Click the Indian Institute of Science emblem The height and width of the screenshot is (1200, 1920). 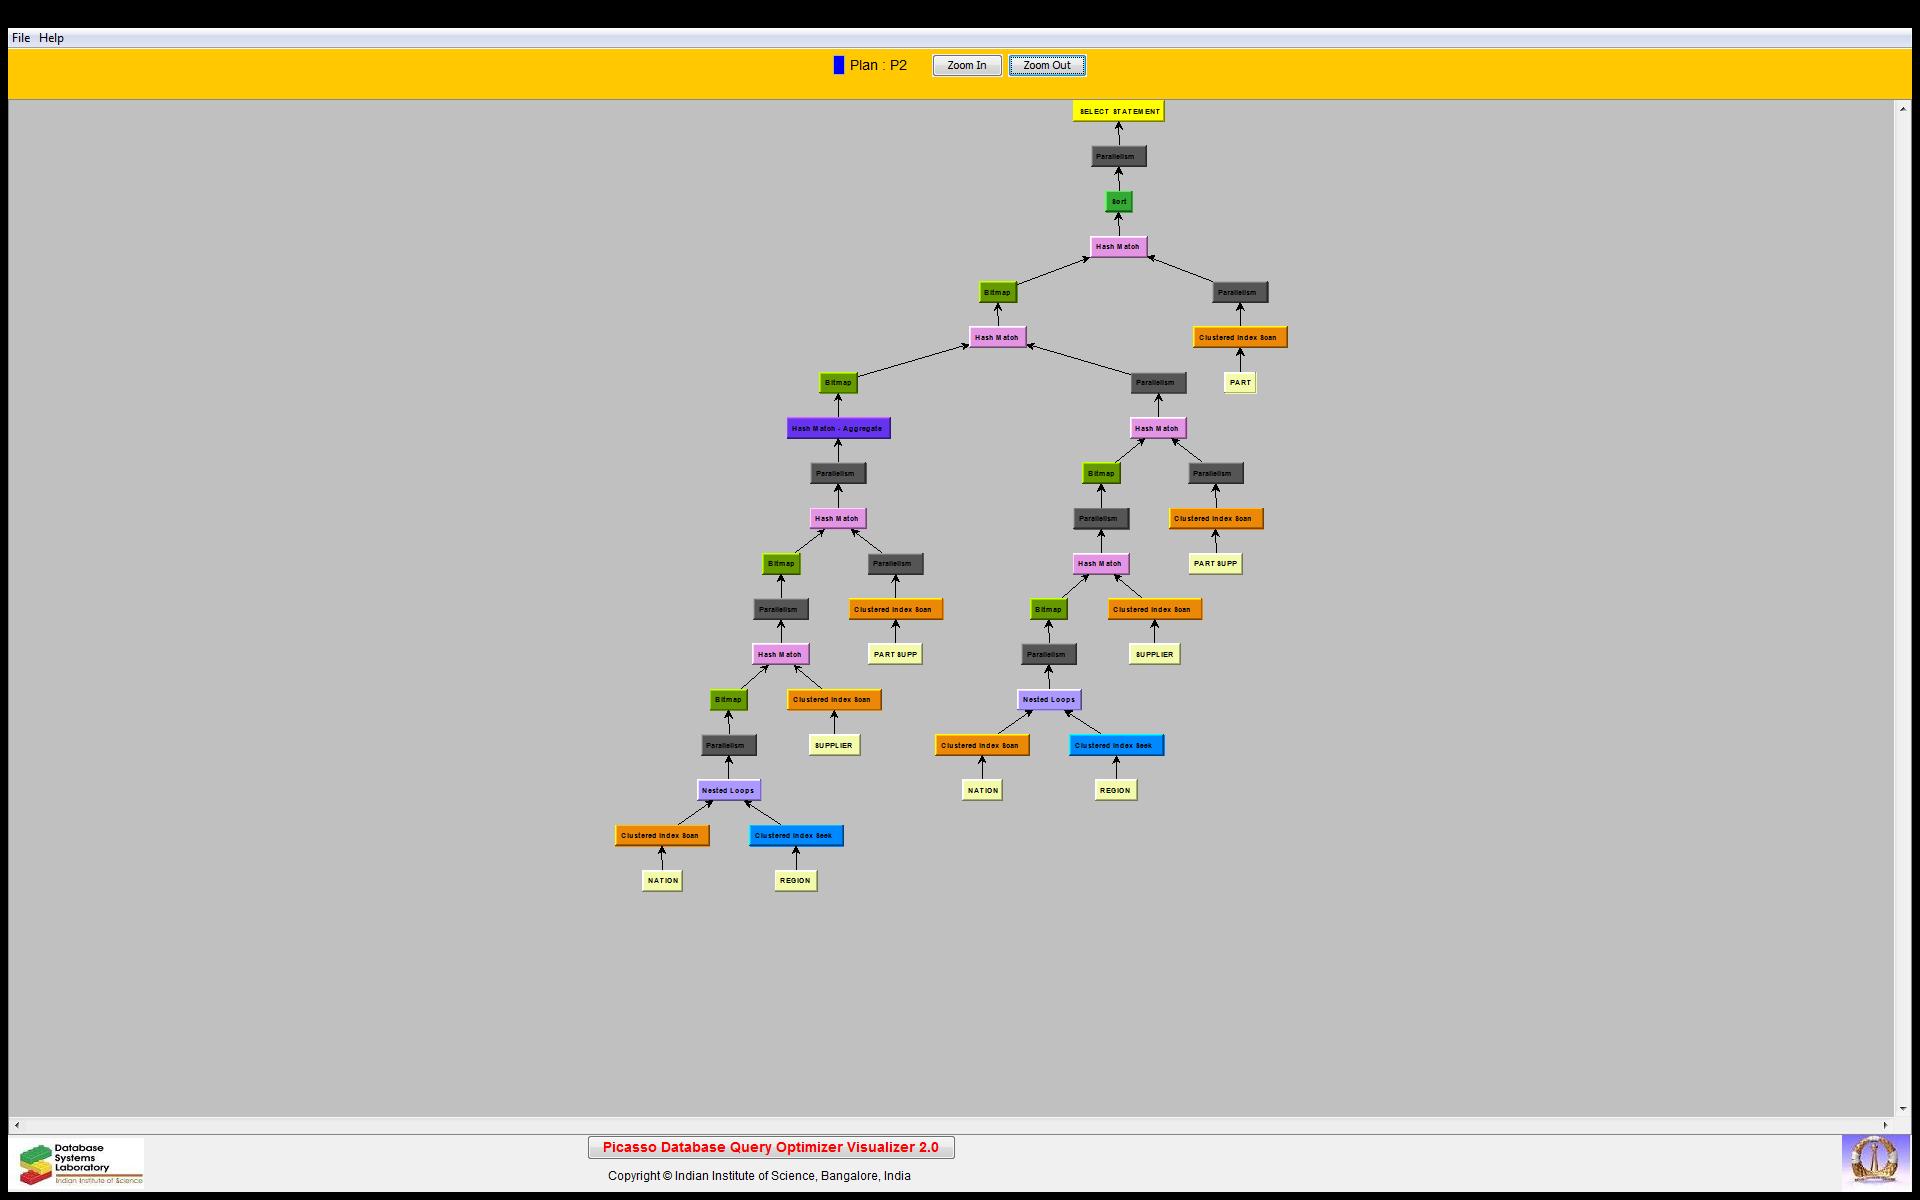pyautogui.click(x=1874, y=1162)
